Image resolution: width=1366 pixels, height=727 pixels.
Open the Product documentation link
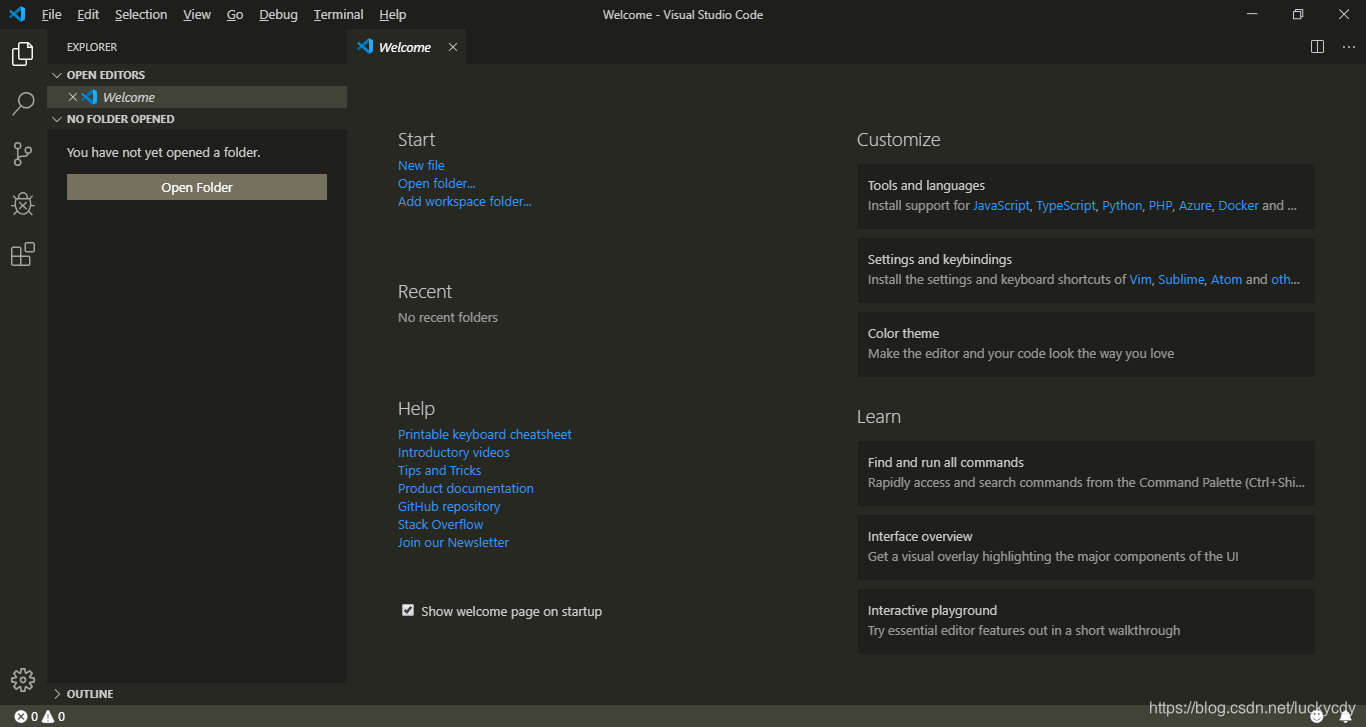coord(466,489)
